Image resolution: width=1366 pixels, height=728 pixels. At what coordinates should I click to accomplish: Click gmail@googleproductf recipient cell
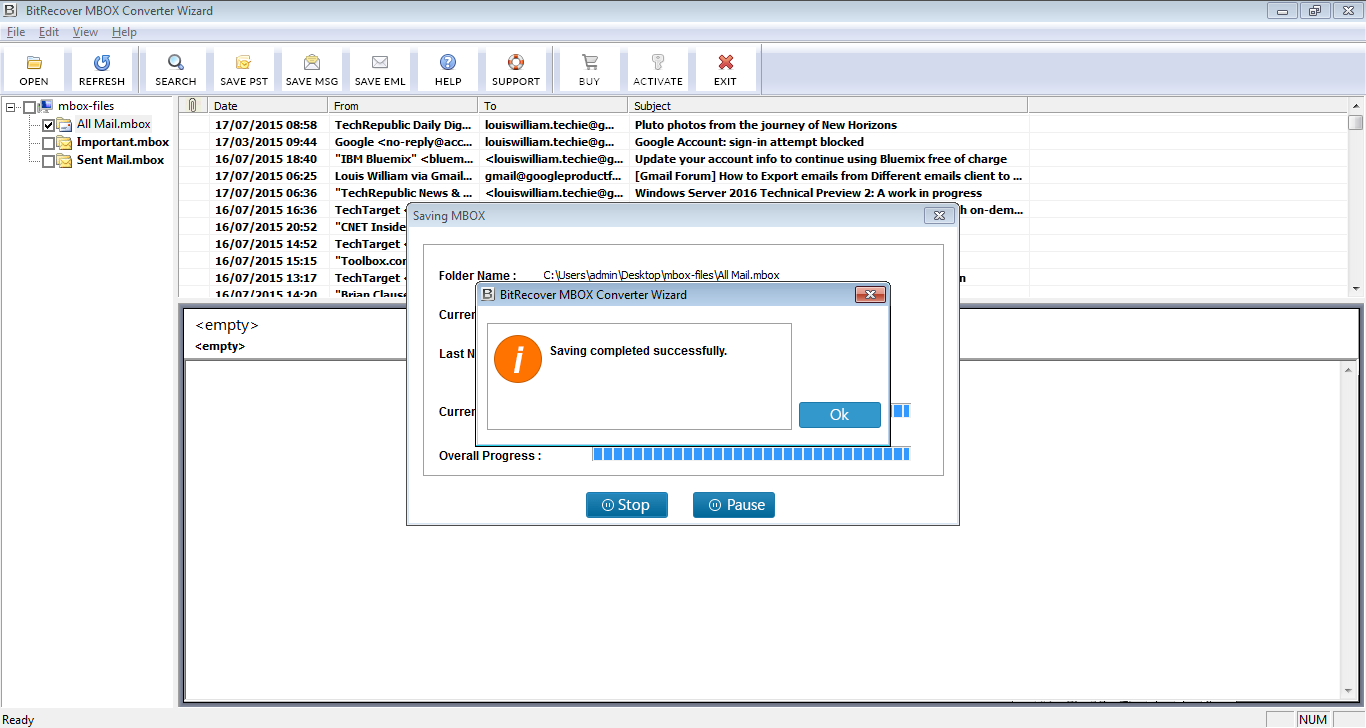[x=553, y=176]
